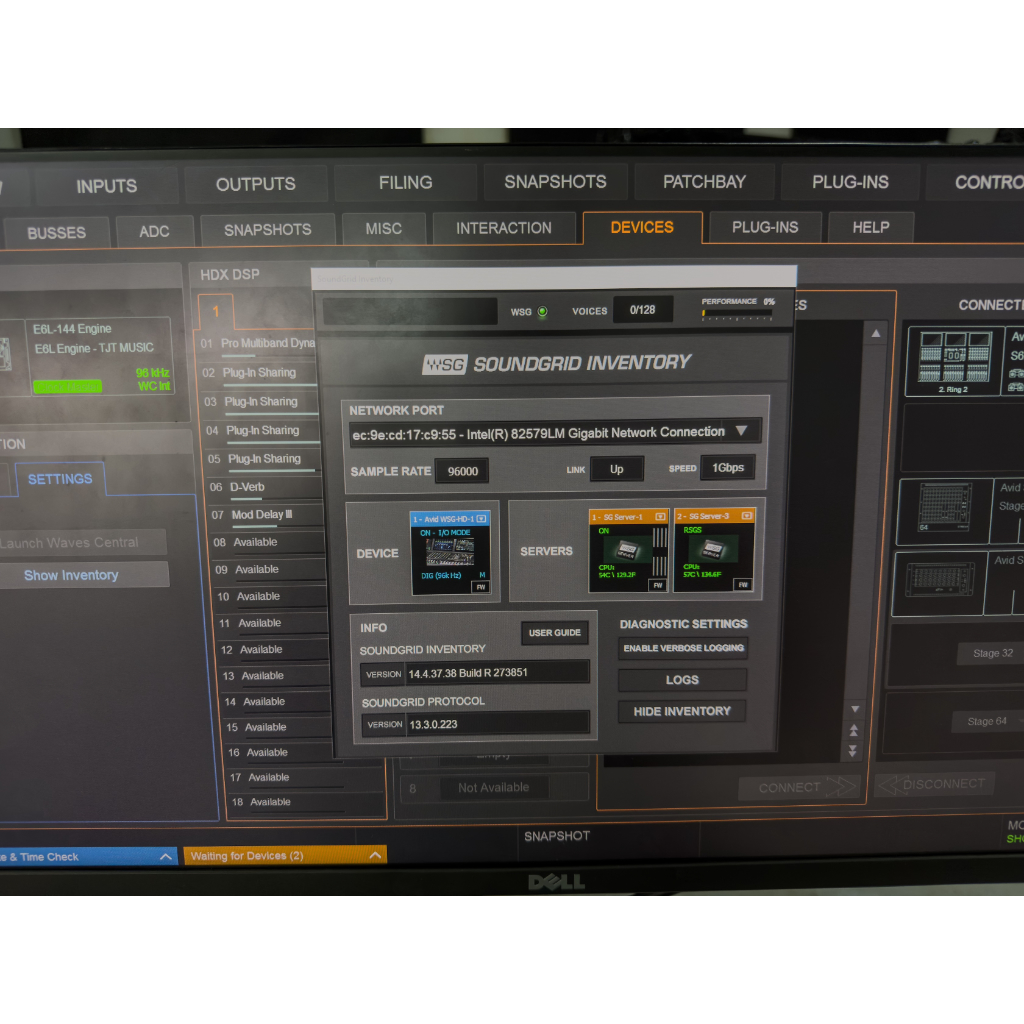This screenshot has height=1024, width=1024.
Task: Select the Settings tab in left panel
Action: [x=59, y=479]
